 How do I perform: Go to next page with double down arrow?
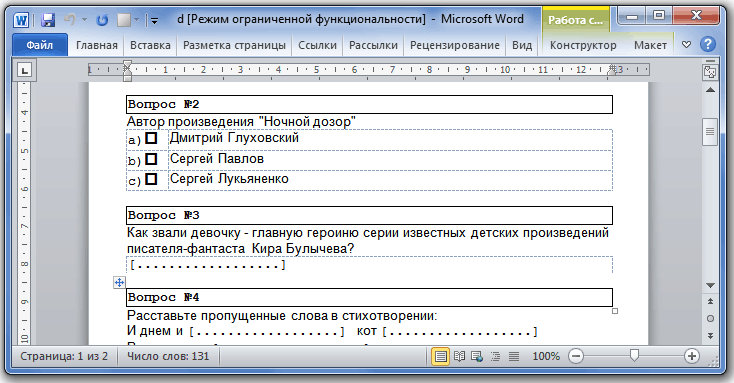point(710,335)
